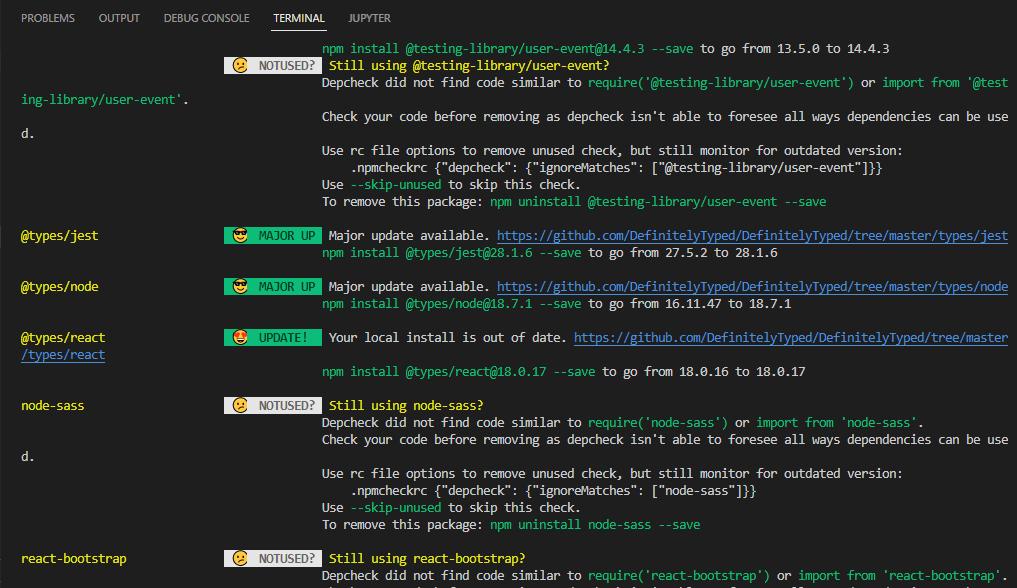1017x588 pixels.
Task: Click the npm uninstall node-sass --save command
Action: (x=595, y=525)
